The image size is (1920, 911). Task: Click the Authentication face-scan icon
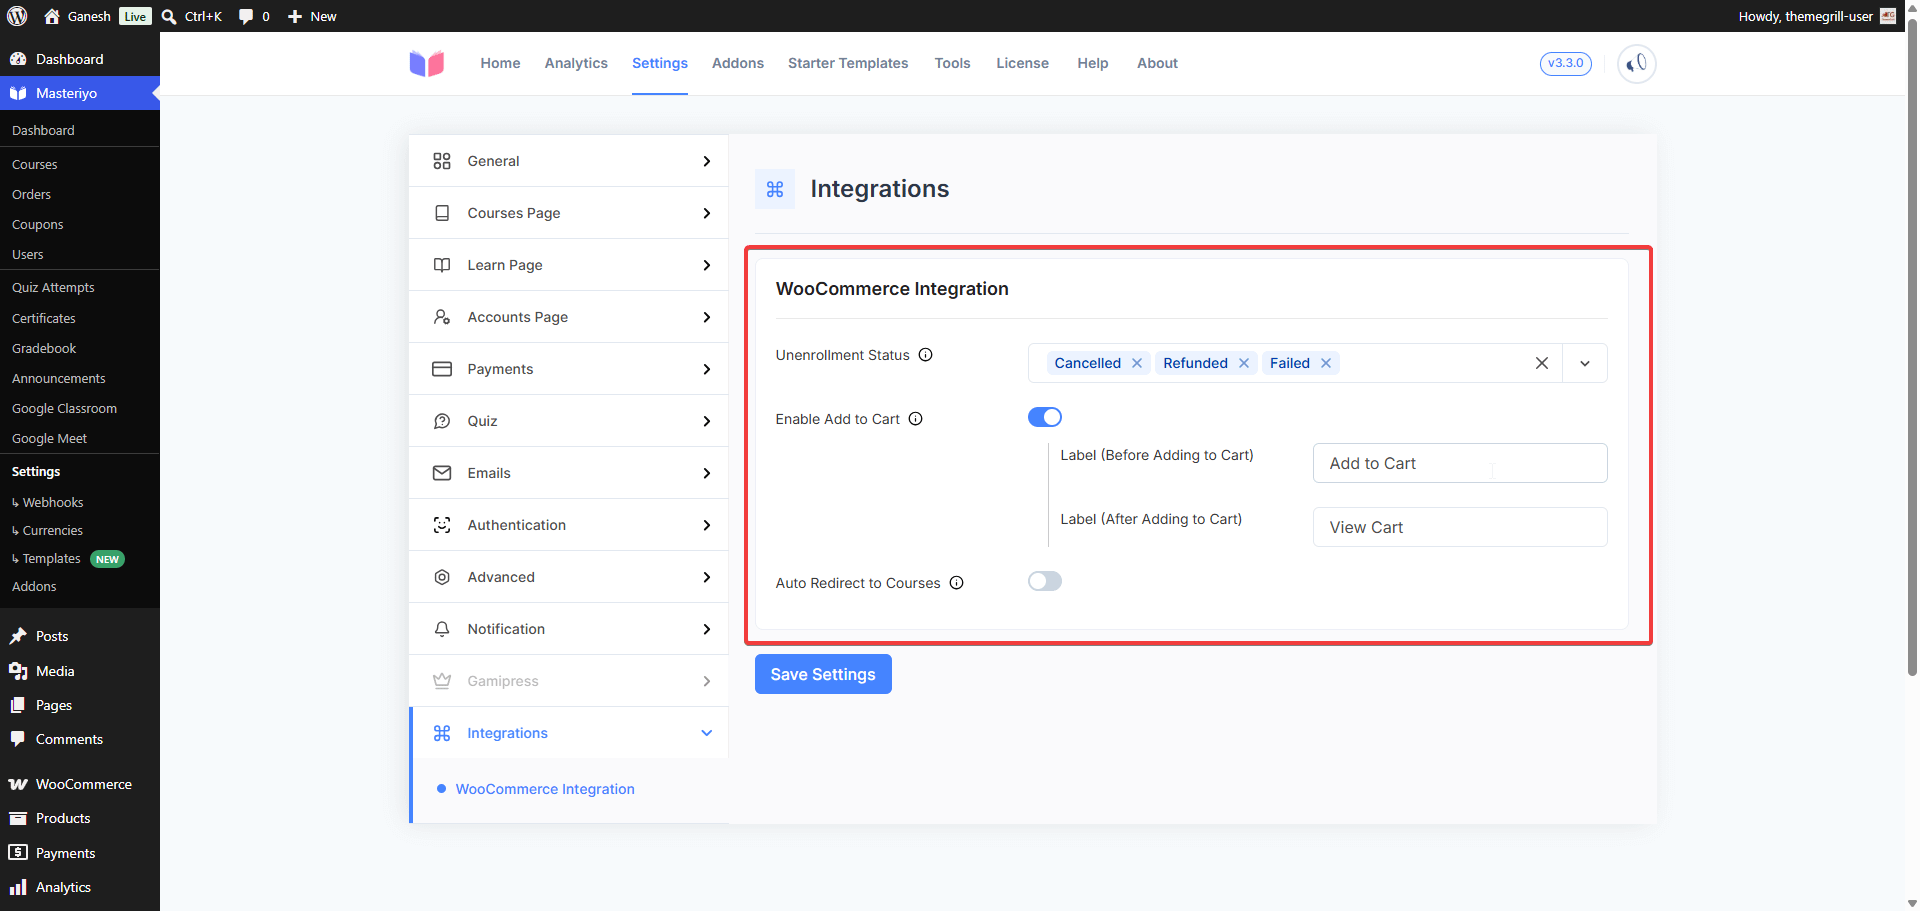(x=442, y=525)
